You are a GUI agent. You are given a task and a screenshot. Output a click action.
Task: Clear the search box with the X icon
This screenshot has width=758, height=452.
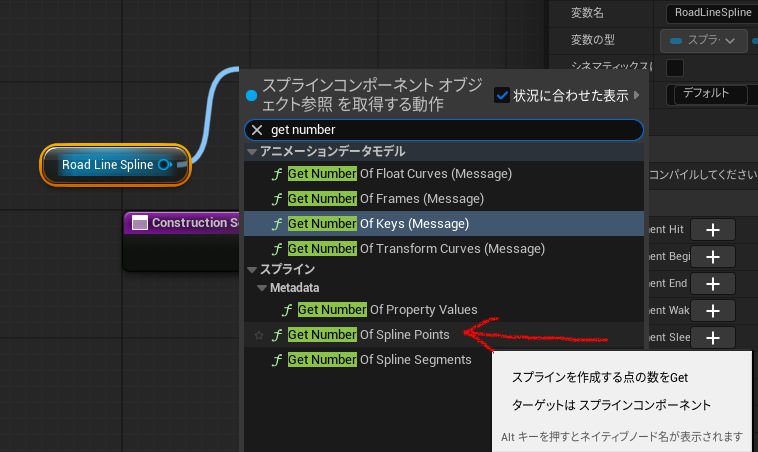[x=257, y=130]
